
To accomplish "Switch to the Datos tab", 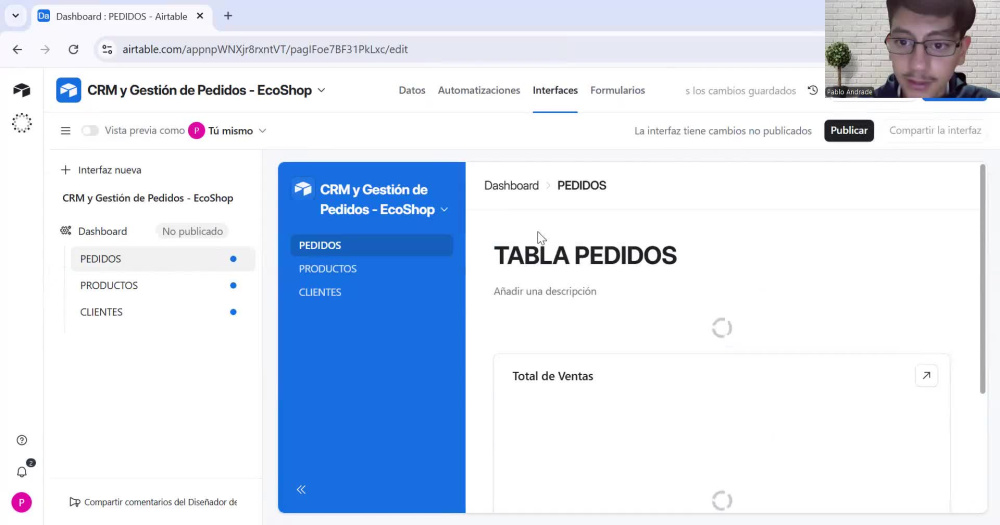I will (412, 91).
